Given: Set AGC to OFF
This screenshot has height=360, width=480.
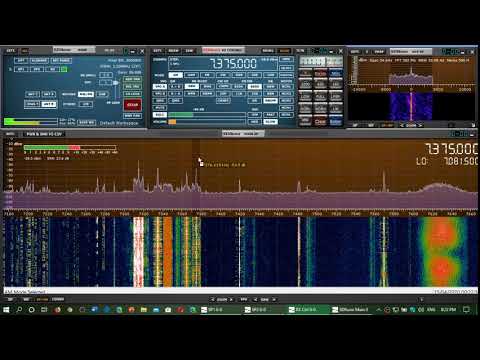Looking at the screenshot, I should (x=255, y=115).
